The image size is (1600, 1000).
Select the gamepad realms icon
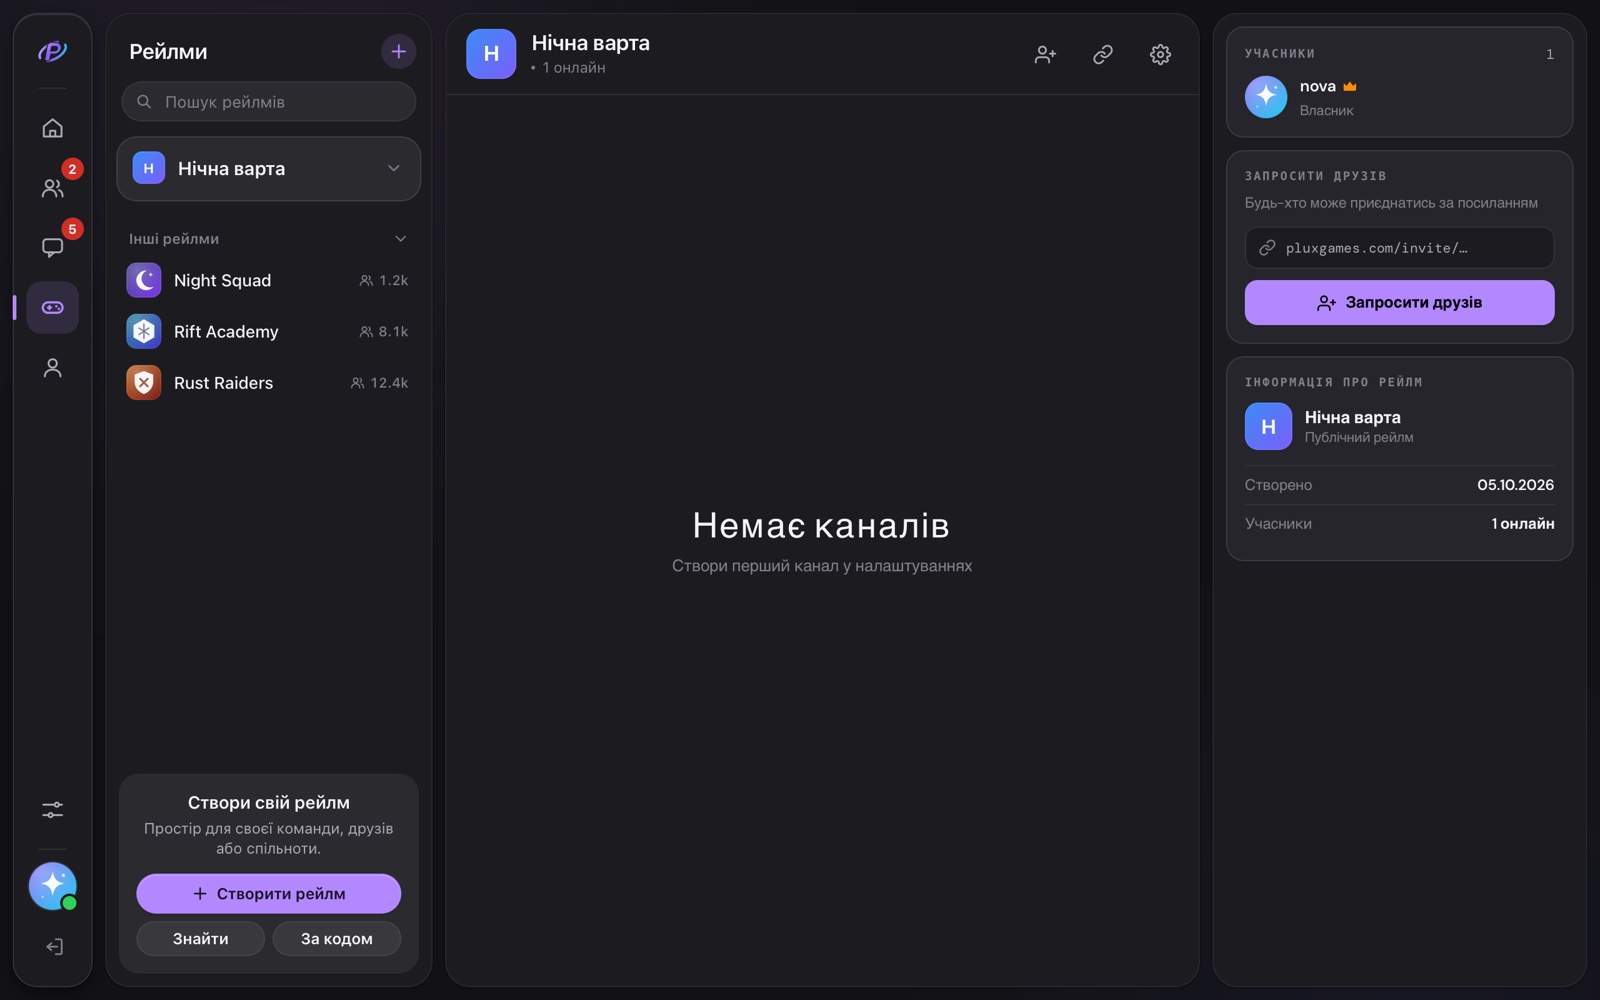[52, 307]
